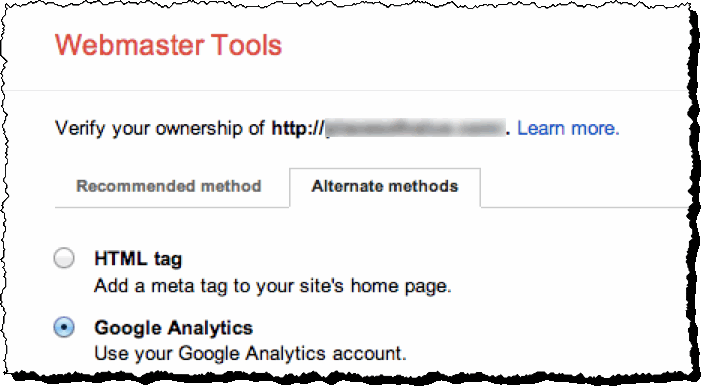Click the bold http:// prefix
This screenshot has width=708, height=392.
coord(298,128)
